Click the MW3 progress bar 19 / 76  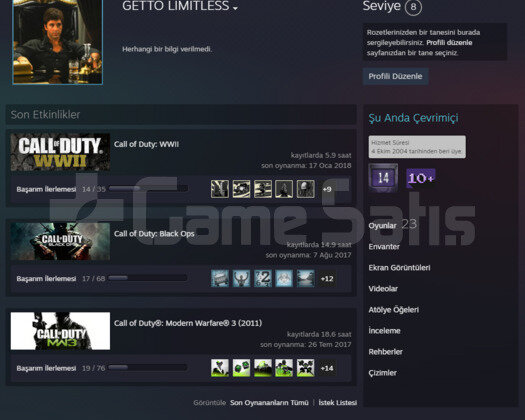point(148,367)
